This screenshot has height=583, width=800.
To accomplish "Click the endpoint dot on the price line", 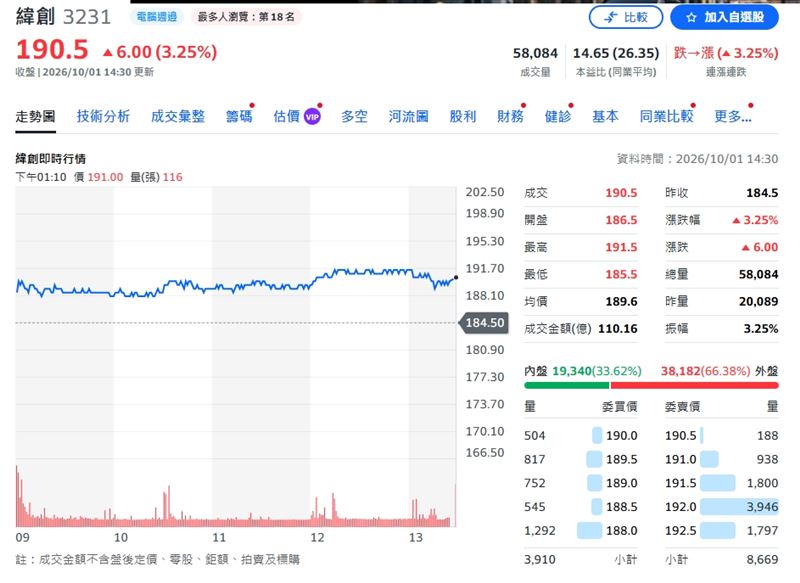I will tap(456, 277).
